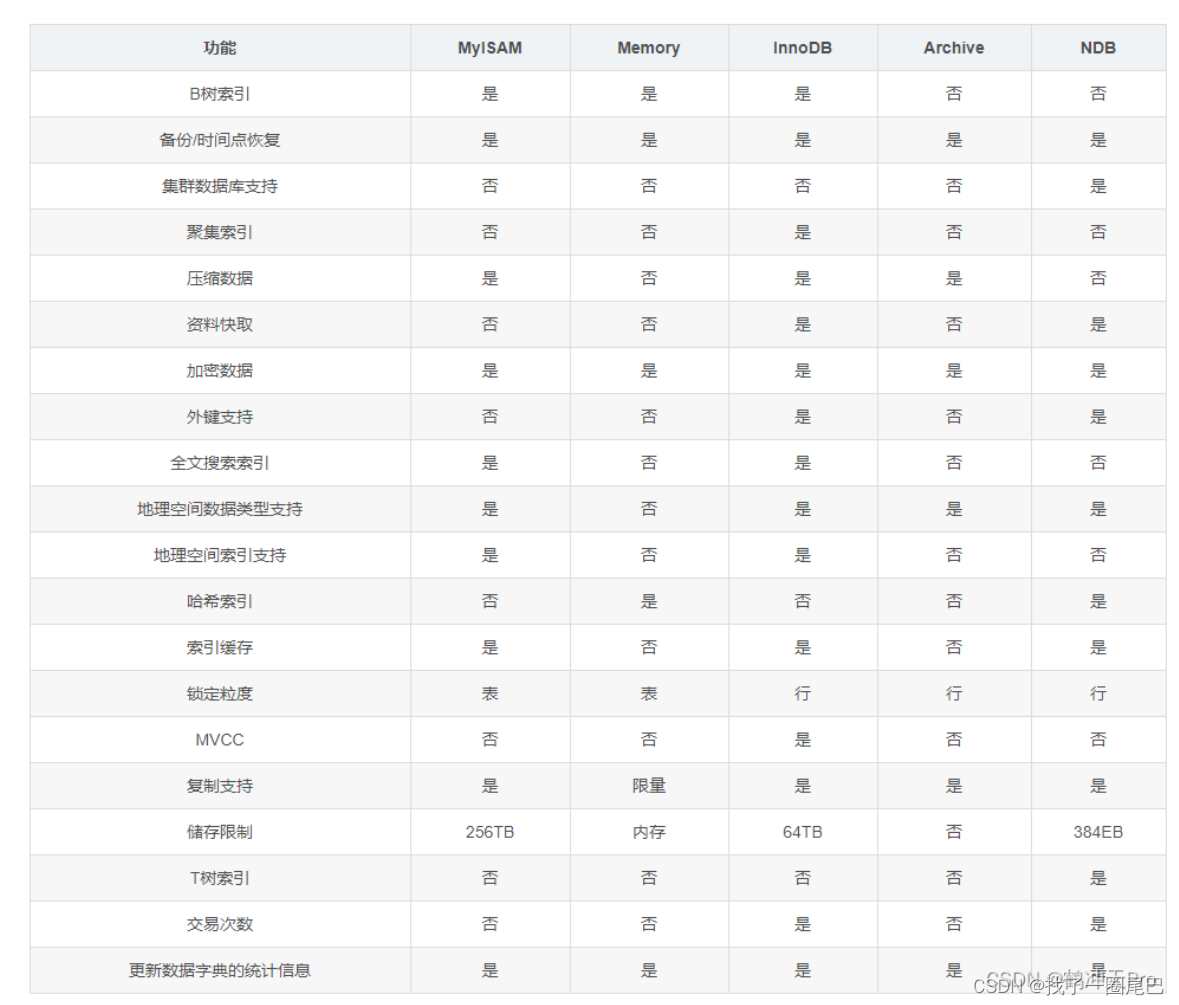Select the B树索引 row label
1179x1005 pixels.
click(220, 94)
